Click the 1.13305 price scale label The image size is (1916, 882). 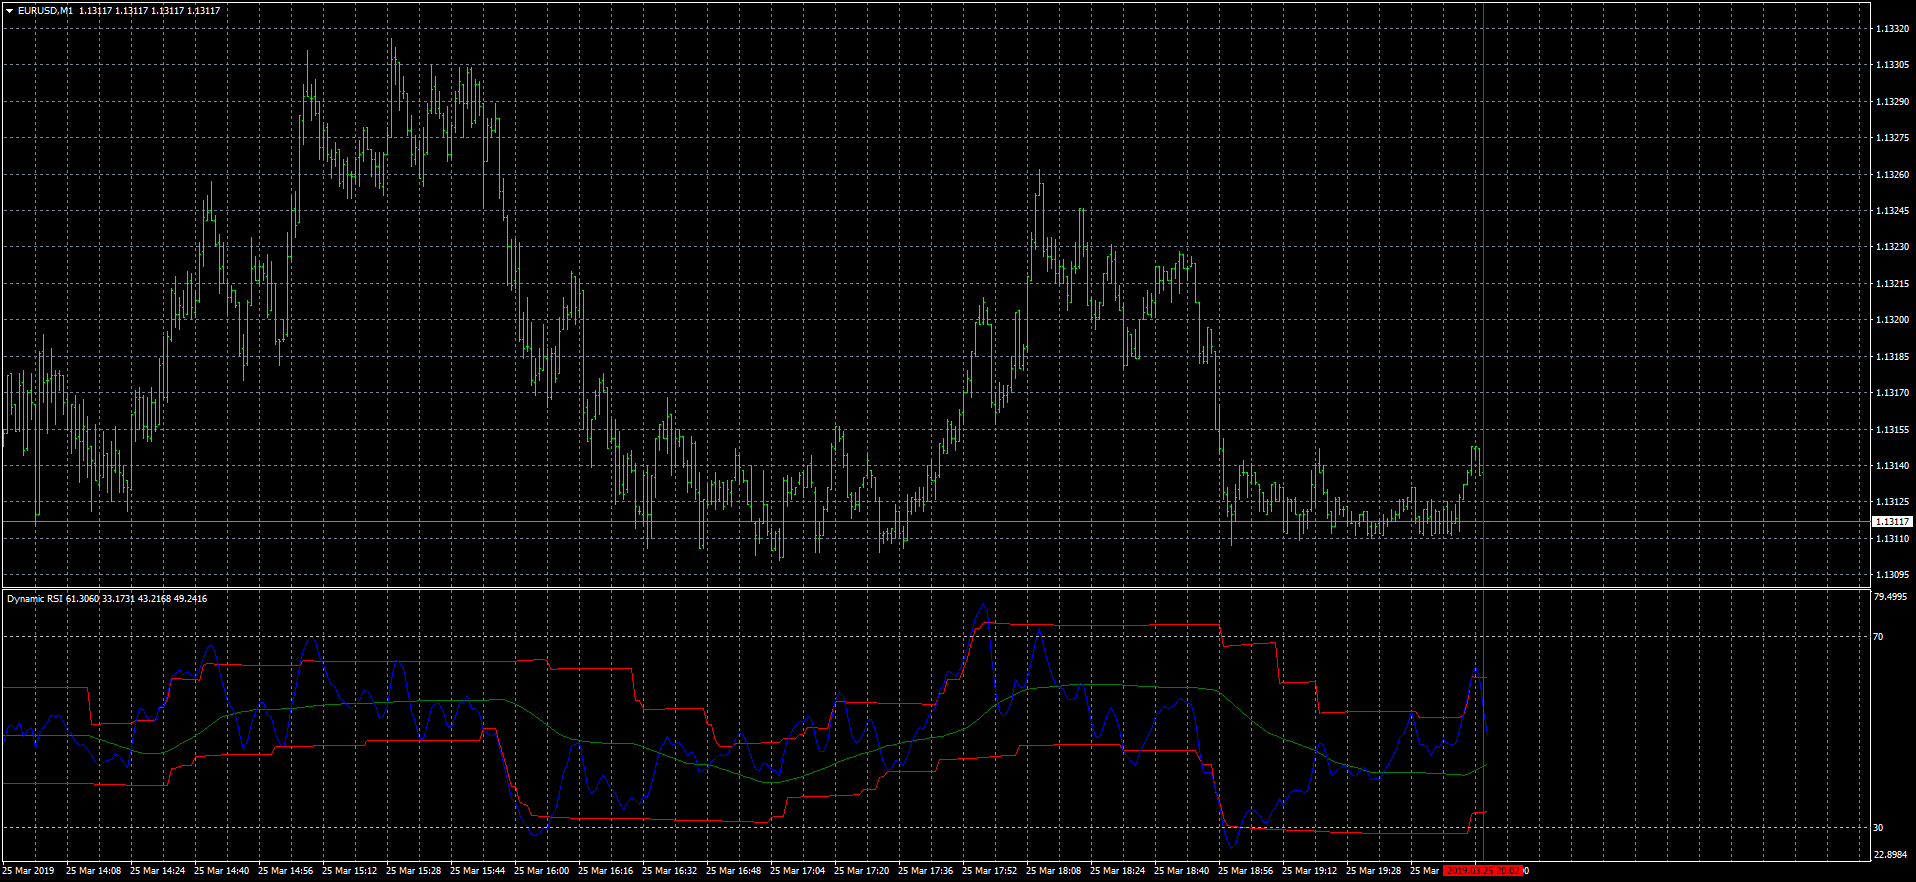1892,65
